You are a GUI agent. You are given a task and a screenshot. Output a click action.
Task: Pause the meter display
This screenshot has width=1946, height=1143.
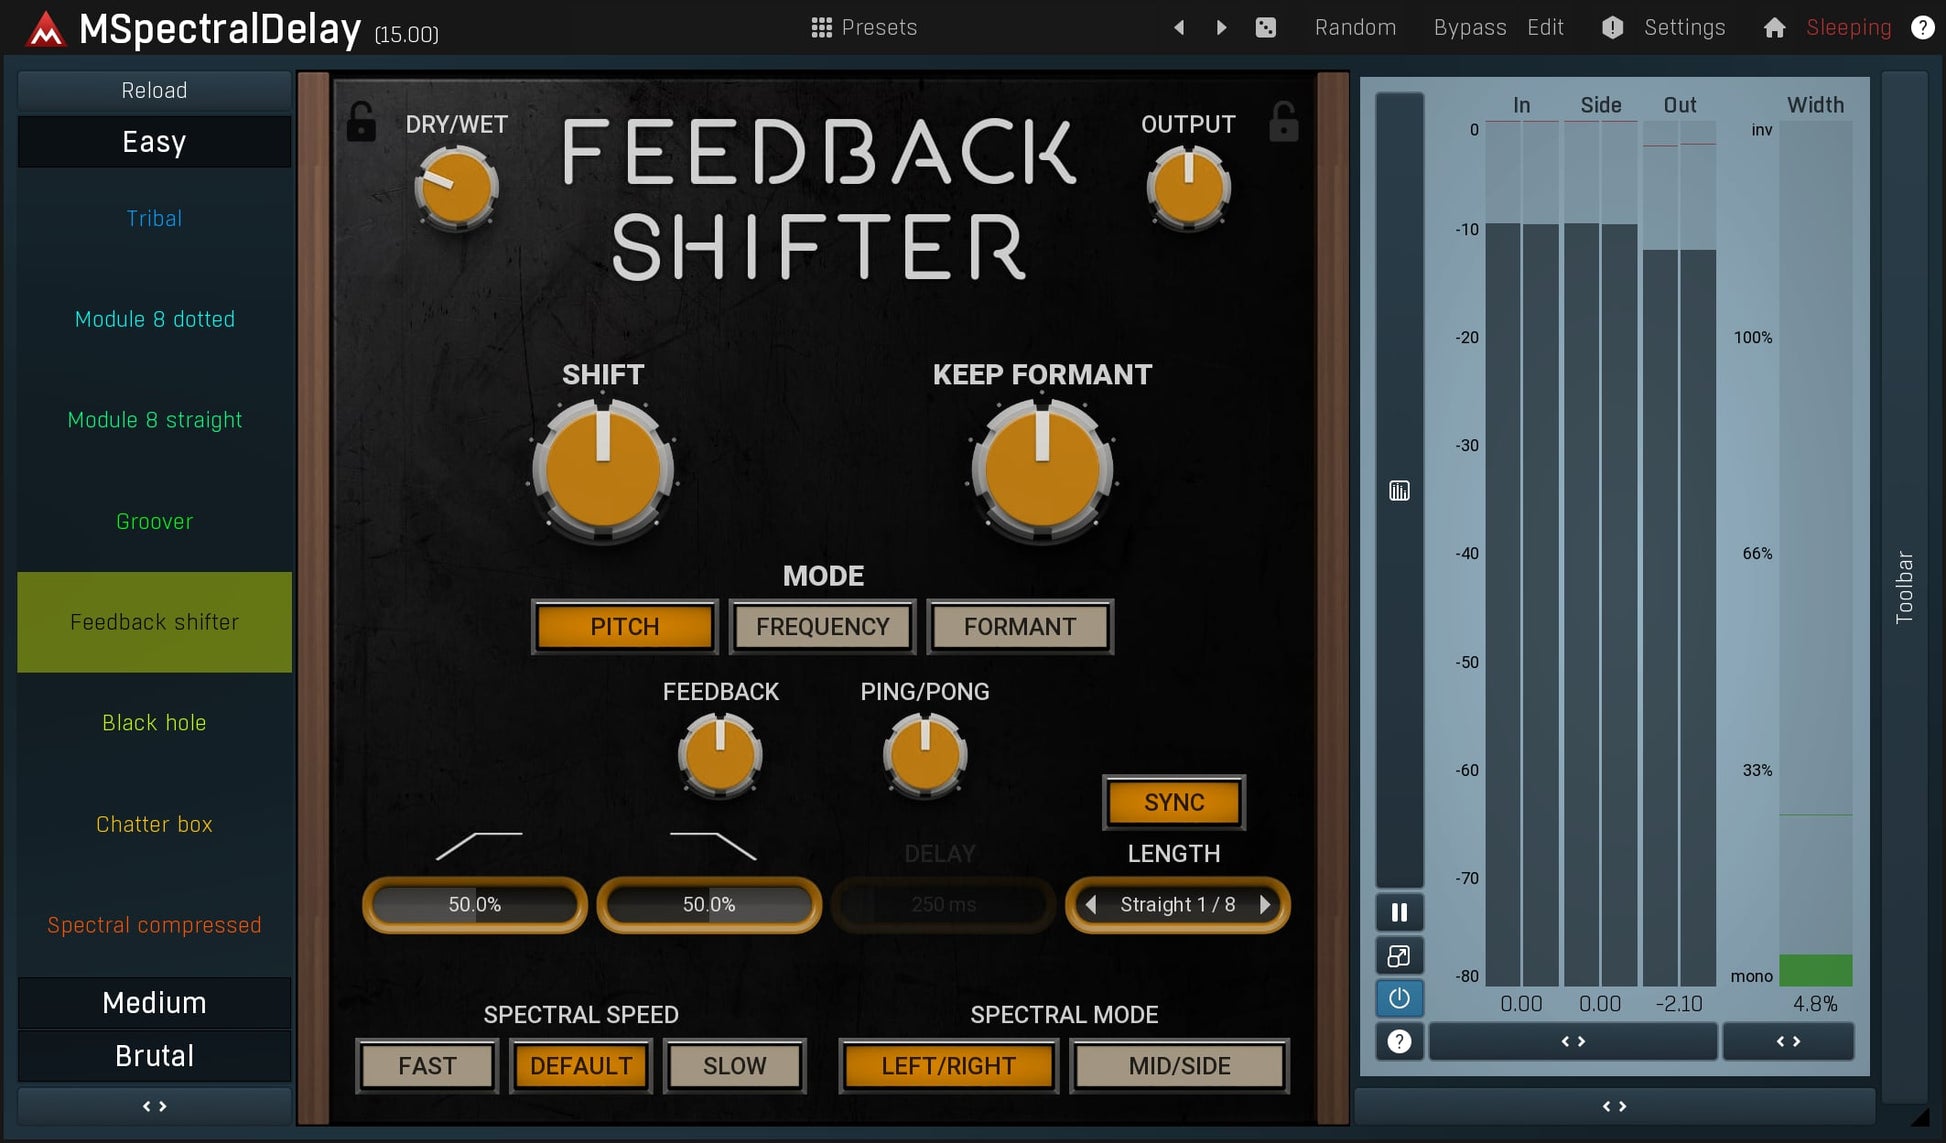point(1399,912)
